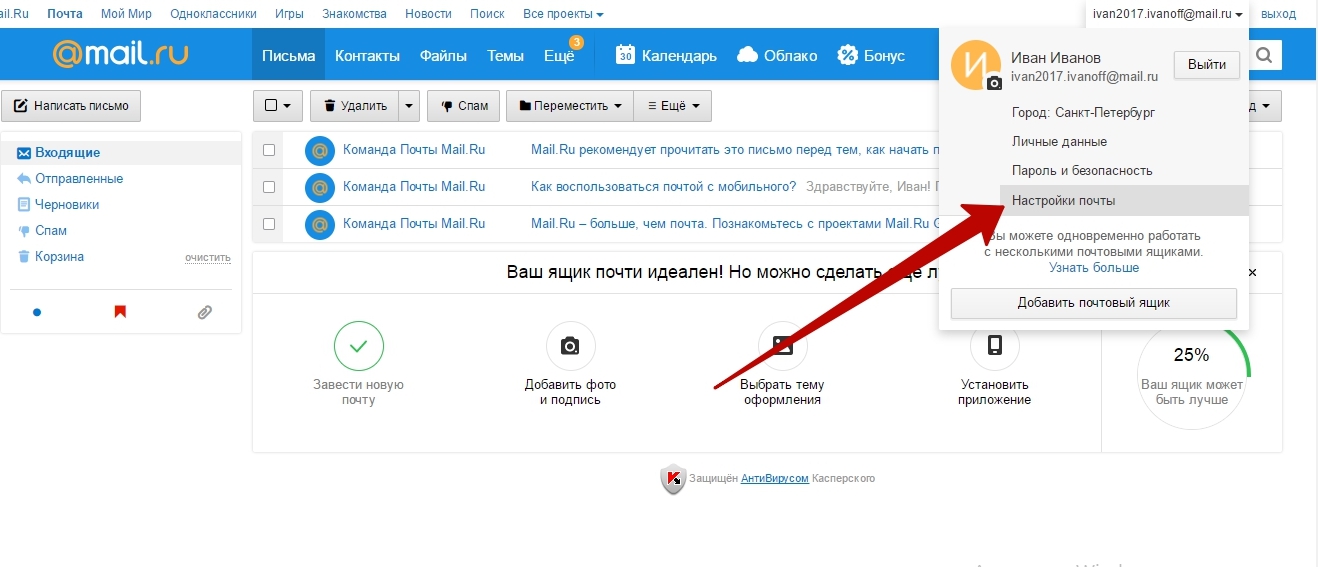Viewport: 1318px width, 567px height.
Task: Filter messages with attachments paperclip icon
Action: 204,312
